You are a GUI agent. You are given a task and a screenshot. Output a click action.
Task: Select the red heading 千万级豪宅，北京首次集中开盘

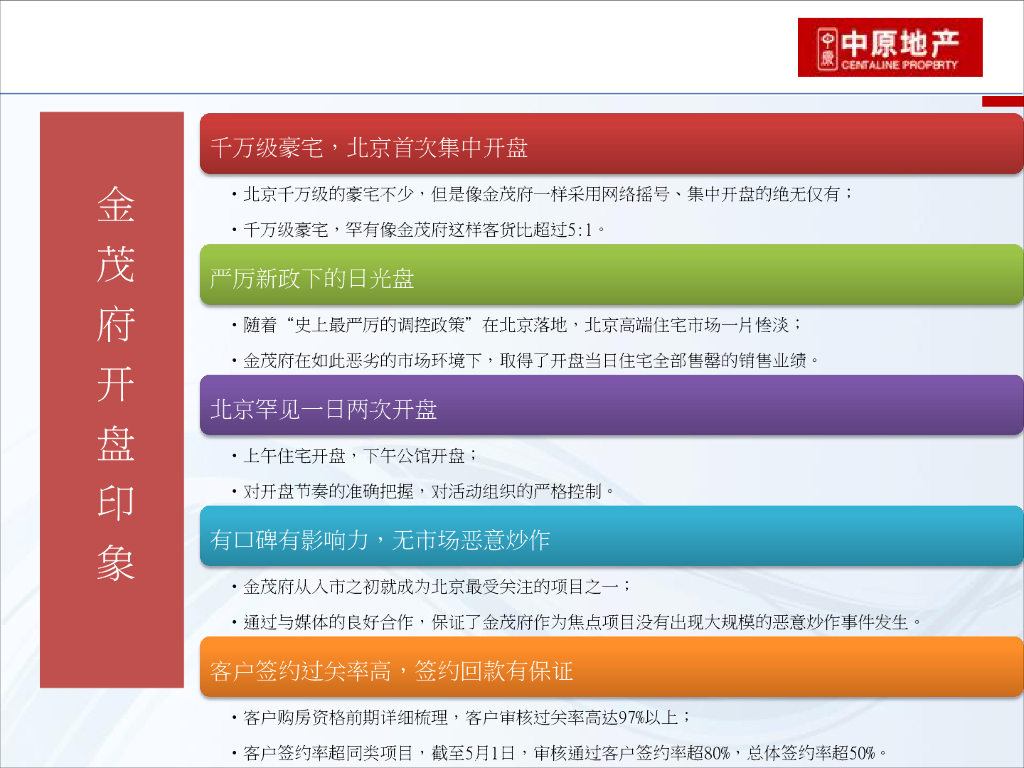(611, 144)
